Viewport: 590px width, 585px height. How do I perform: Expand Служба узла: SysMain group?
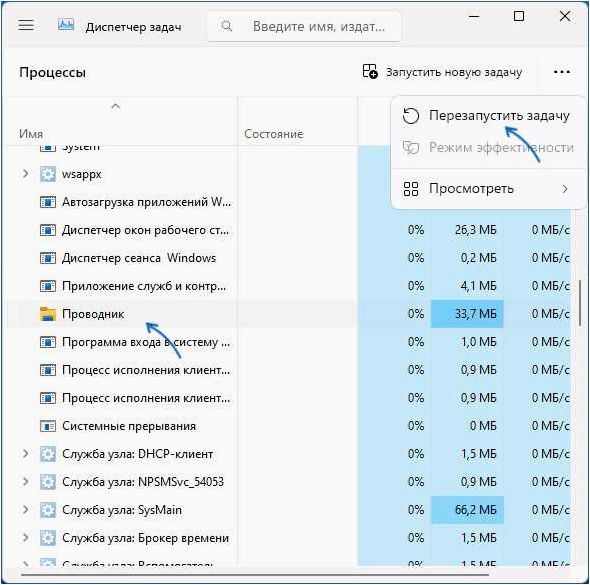(x=25, y=510)
